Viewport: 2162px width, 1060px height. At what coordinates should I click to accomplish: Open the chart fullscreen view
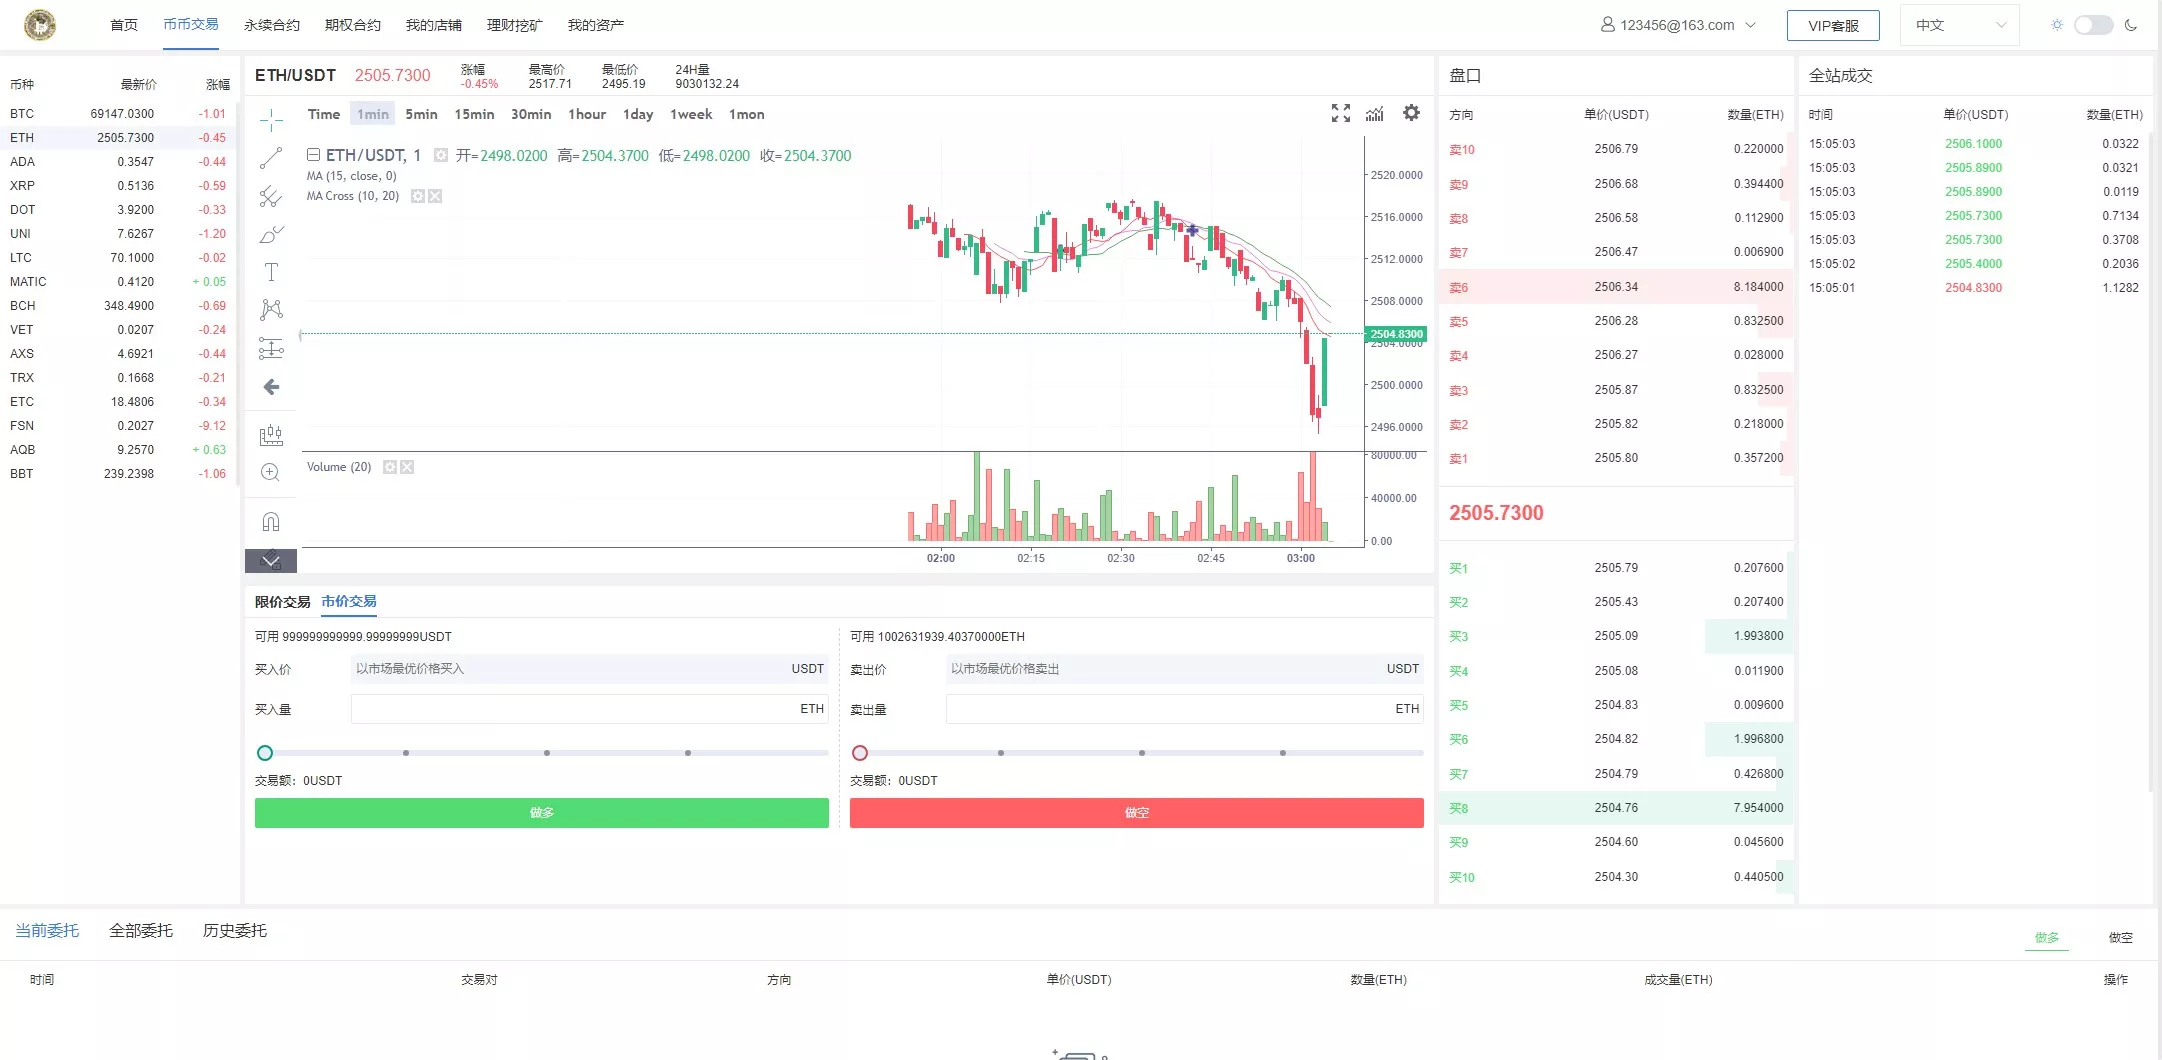tap(1340, 114)
